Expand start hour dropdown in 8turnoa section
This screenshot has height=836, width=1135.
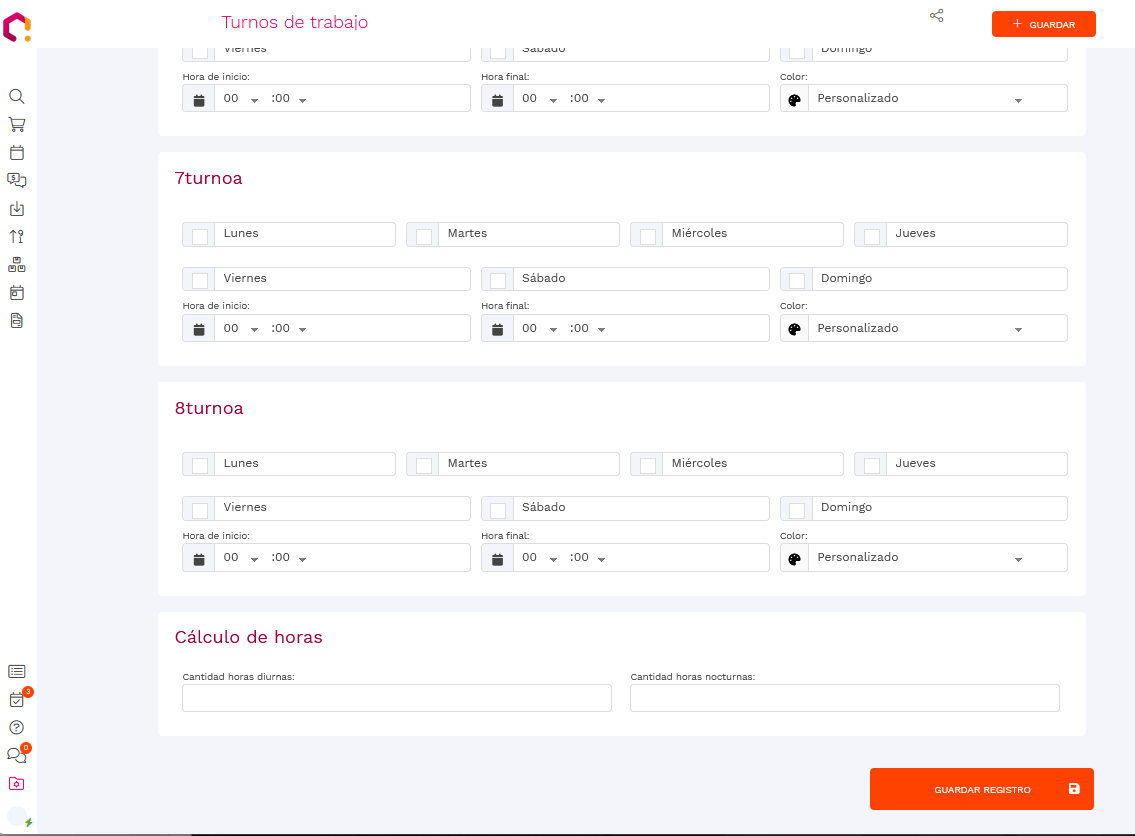(x=241, y=558)
